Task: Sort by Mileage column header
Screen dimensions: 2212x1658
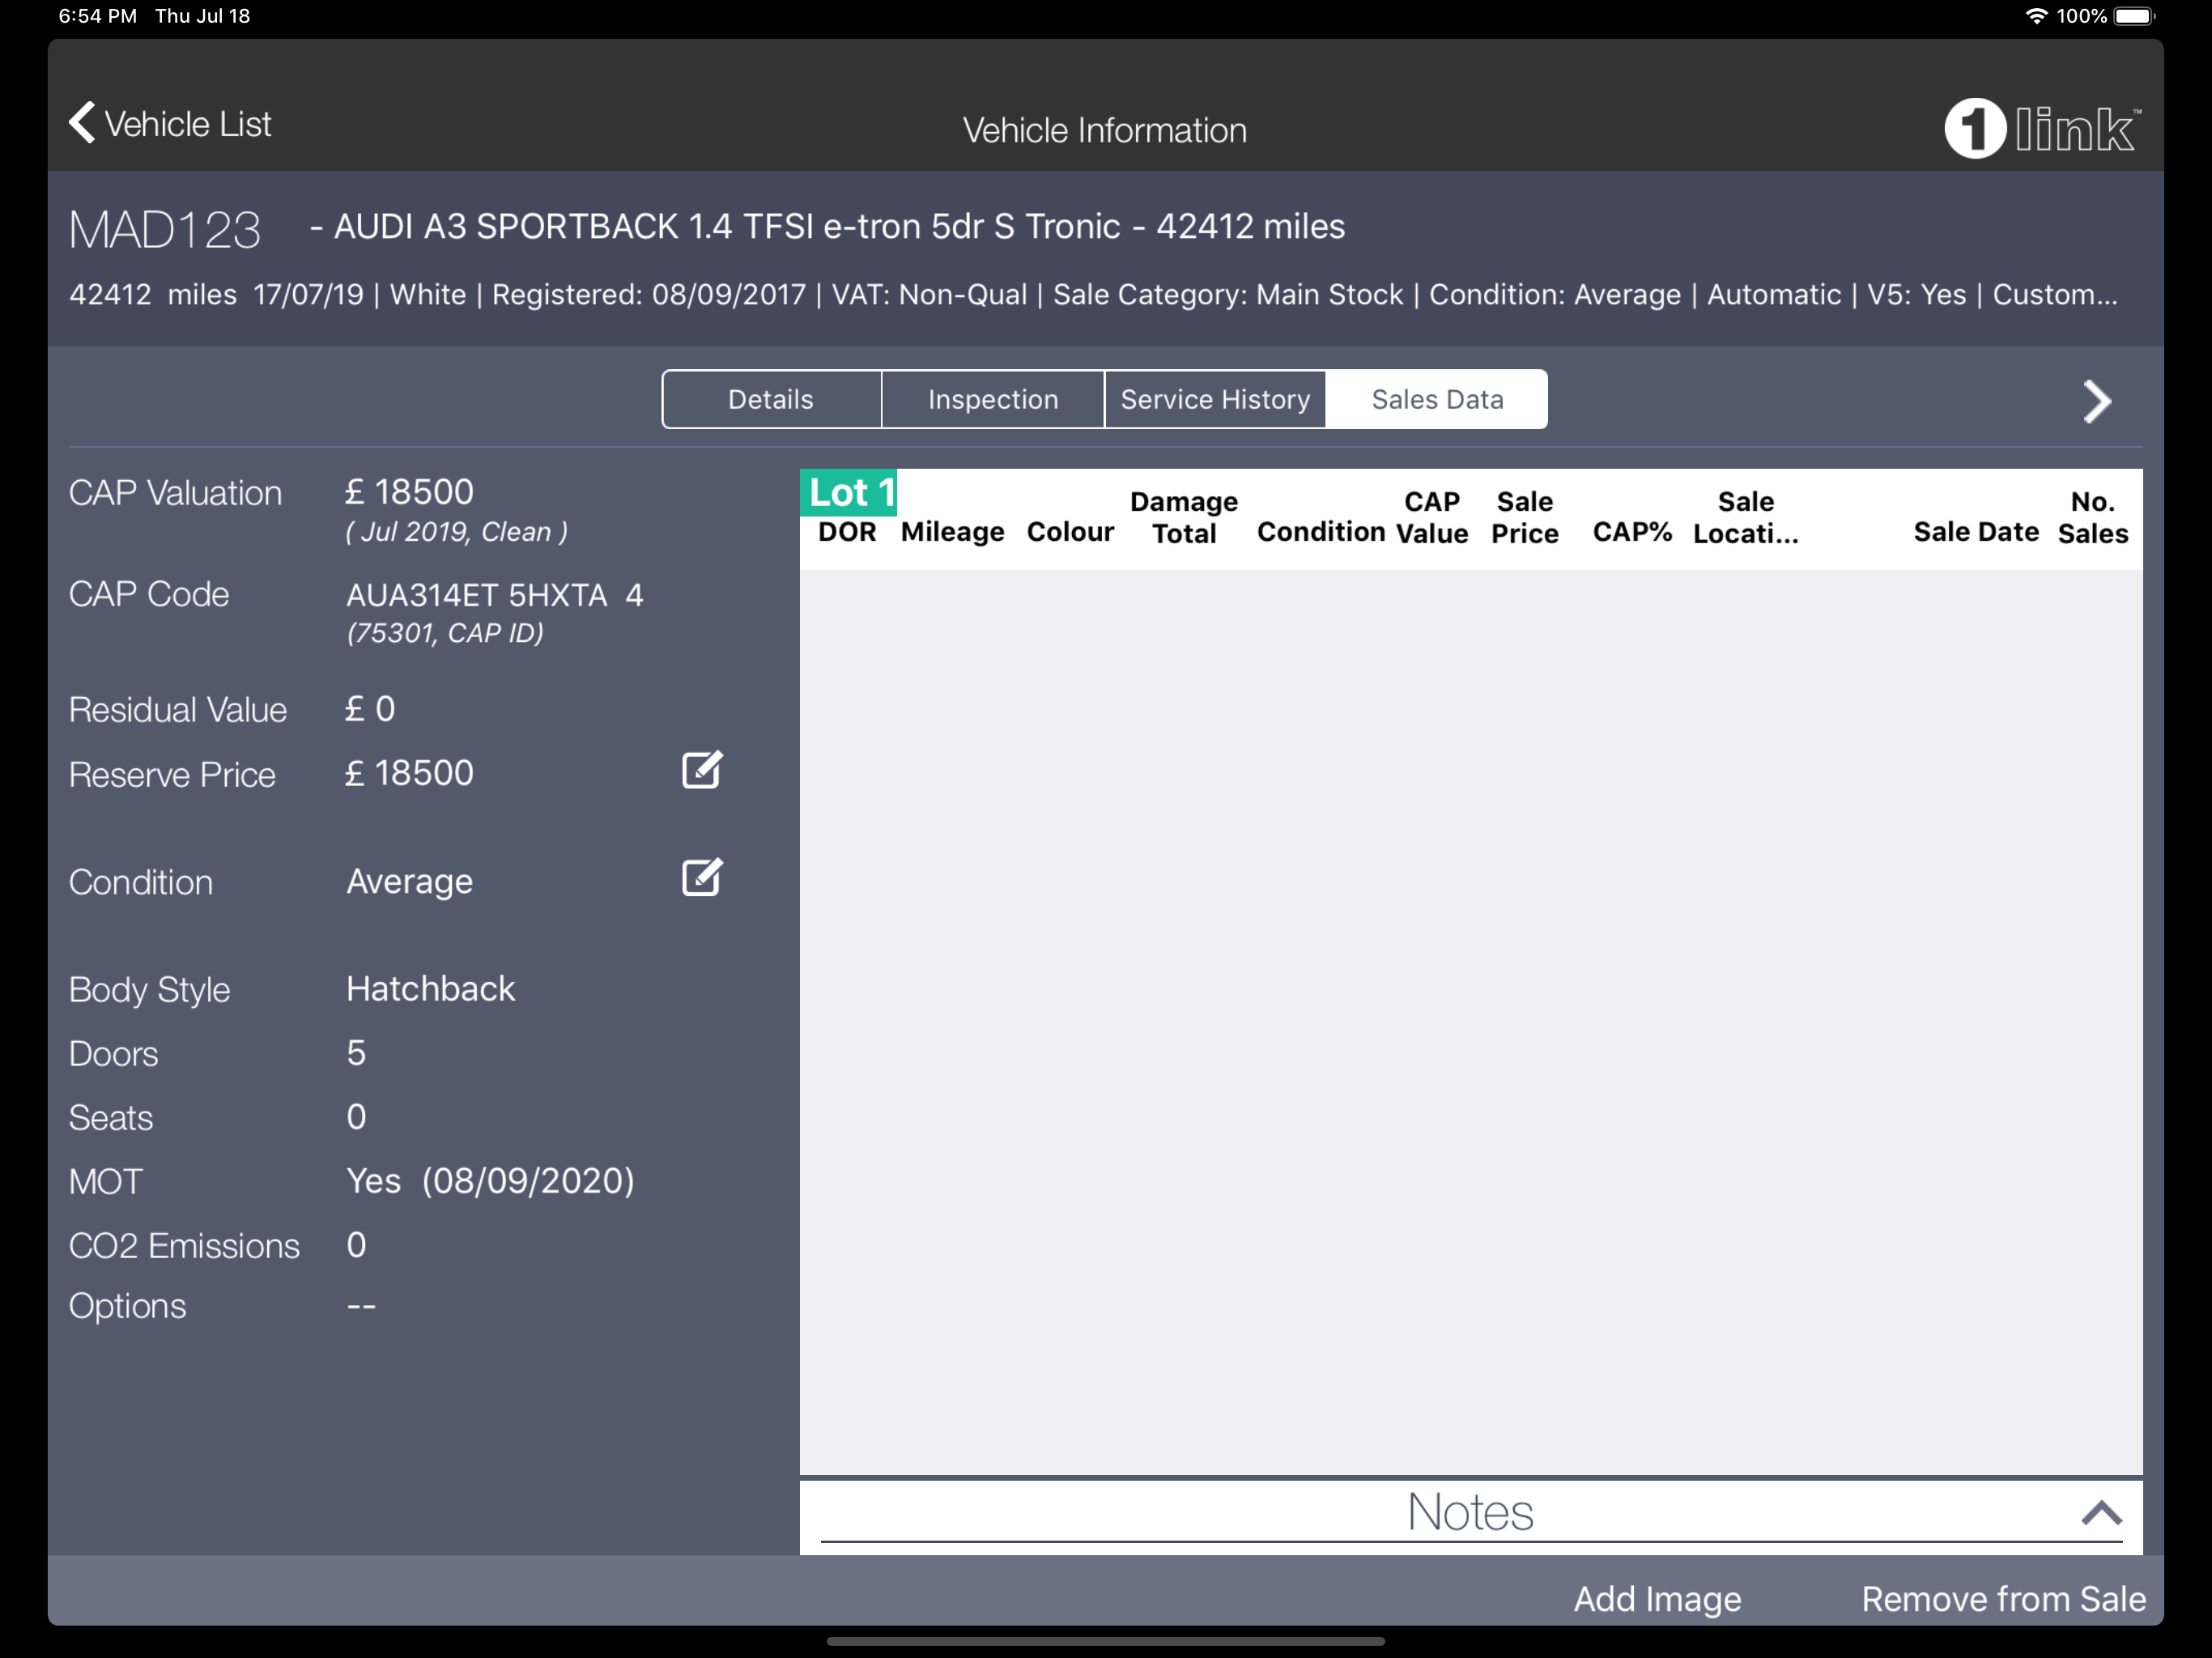Action: click(x=952, y=532)
